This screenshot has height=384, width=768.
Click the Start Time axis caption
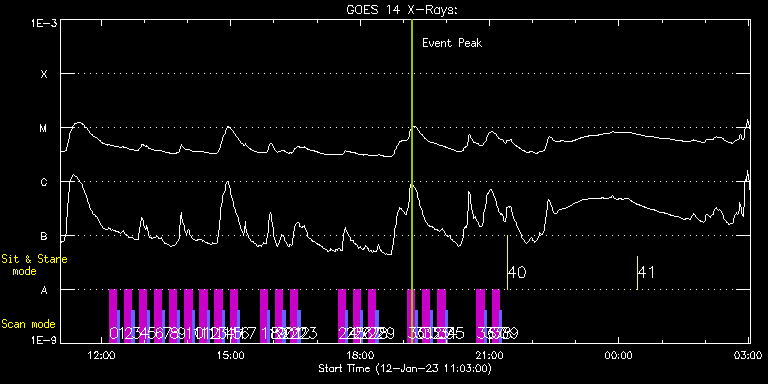pos(405,368)
